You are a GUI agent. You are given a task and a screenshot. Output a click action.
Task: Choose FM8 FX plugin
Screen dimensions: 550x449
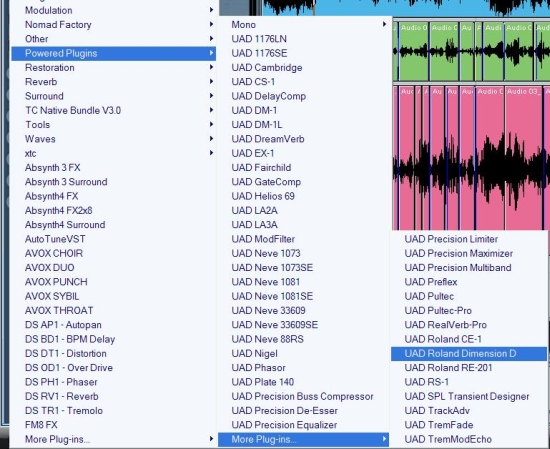click(113, 425)
